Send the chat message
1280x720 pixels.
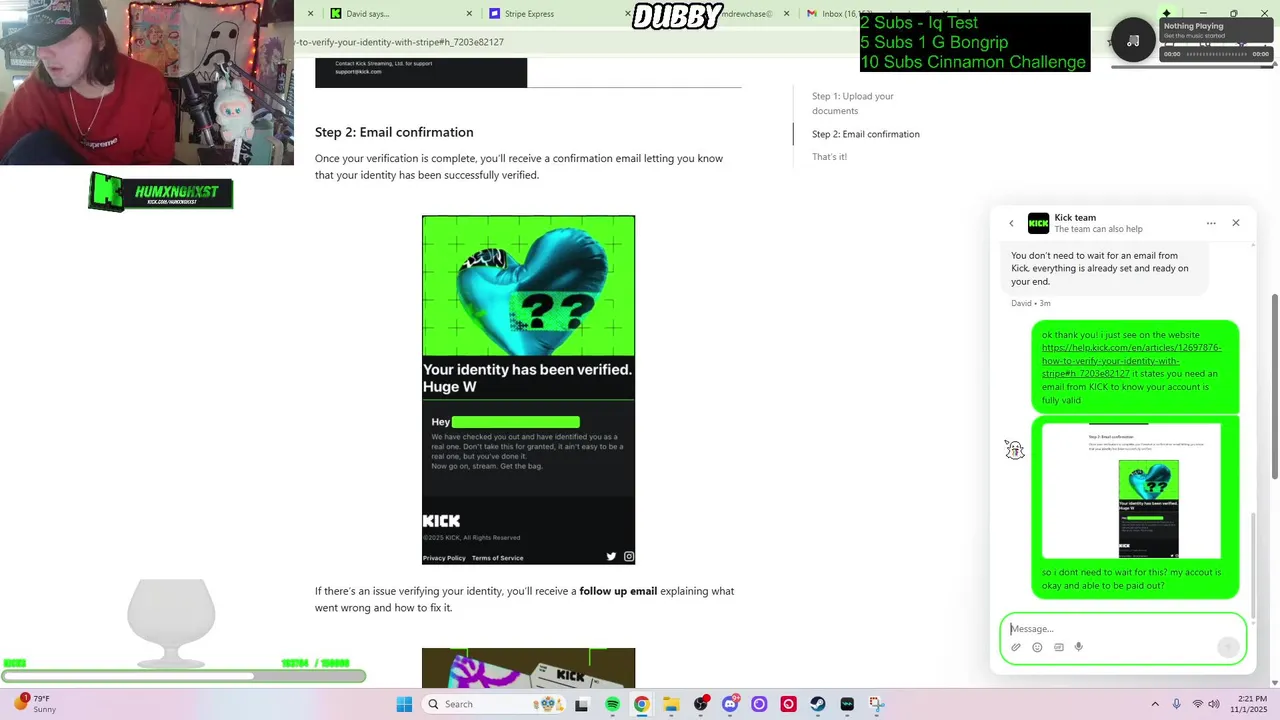(x=1229, y=647)
